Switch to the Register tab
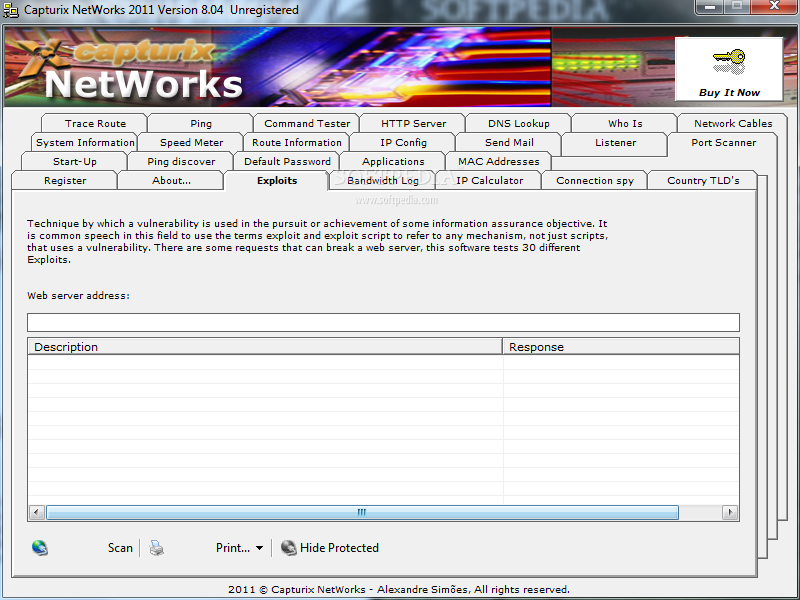This screenshot has height=600, width=800. click(x=65, y=181)
